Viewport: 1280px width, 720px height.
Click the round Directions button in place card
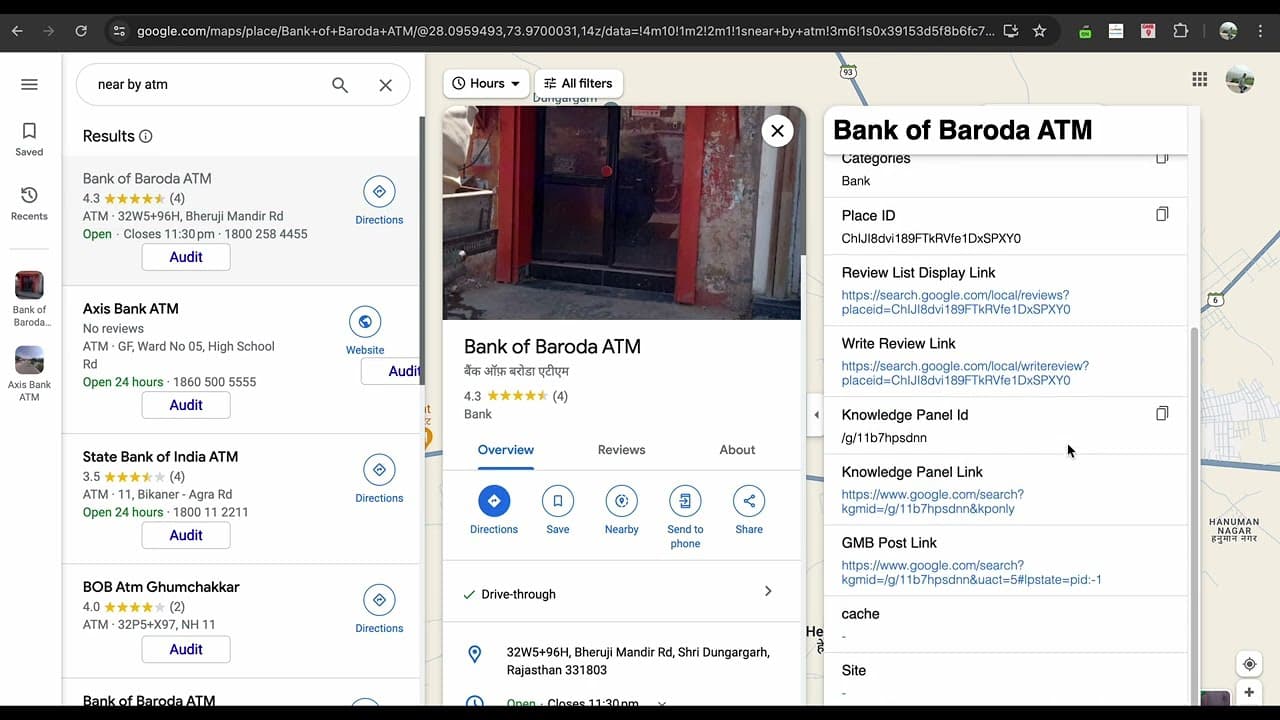point(494,501)
